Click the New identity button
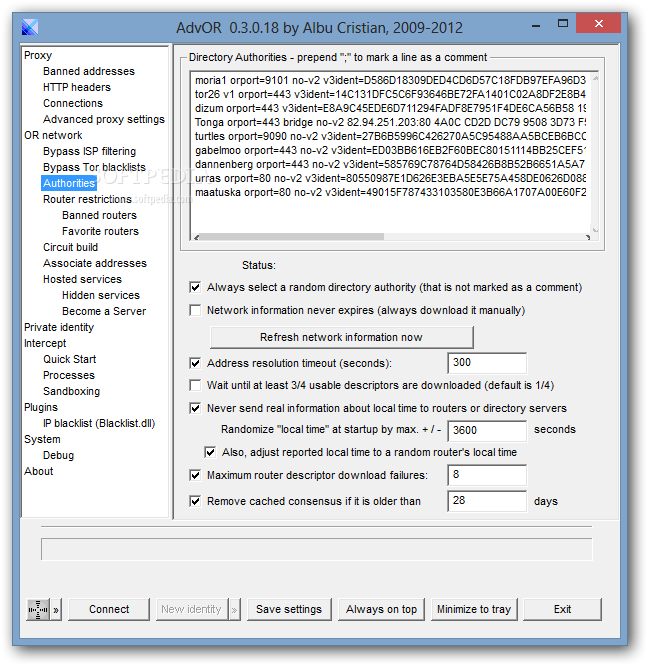Viewport: 648px width, 666px height. tap(192, 610)
